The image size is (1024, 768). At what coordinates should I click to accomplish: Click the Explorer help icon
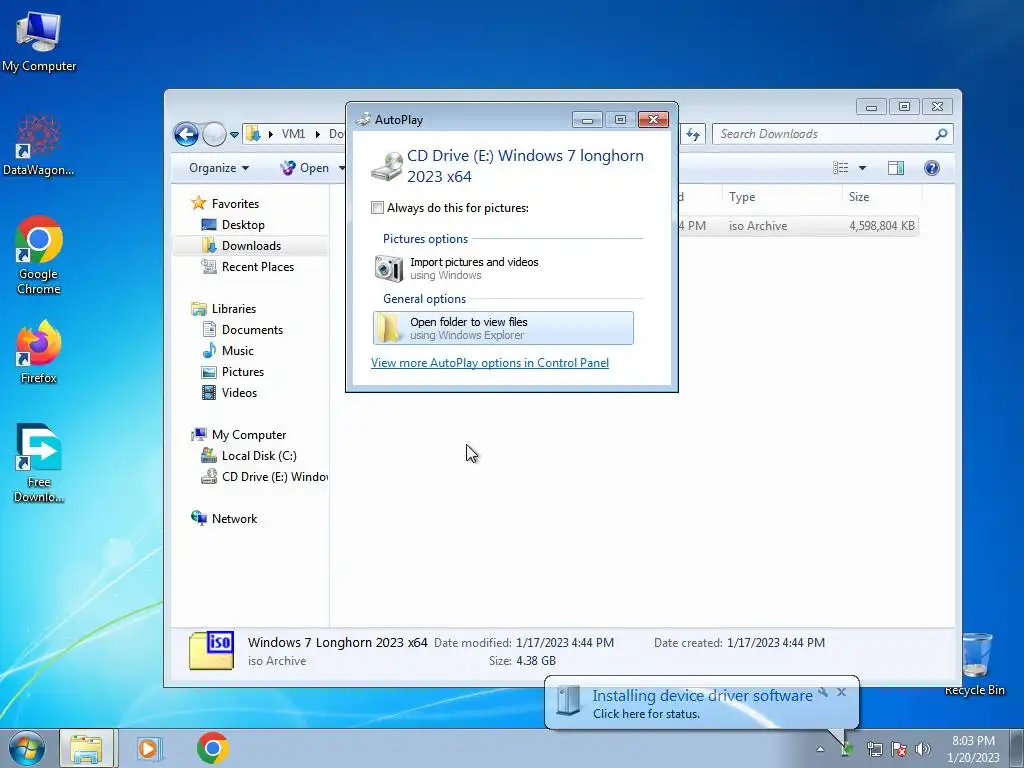click(x=932, y=168)
